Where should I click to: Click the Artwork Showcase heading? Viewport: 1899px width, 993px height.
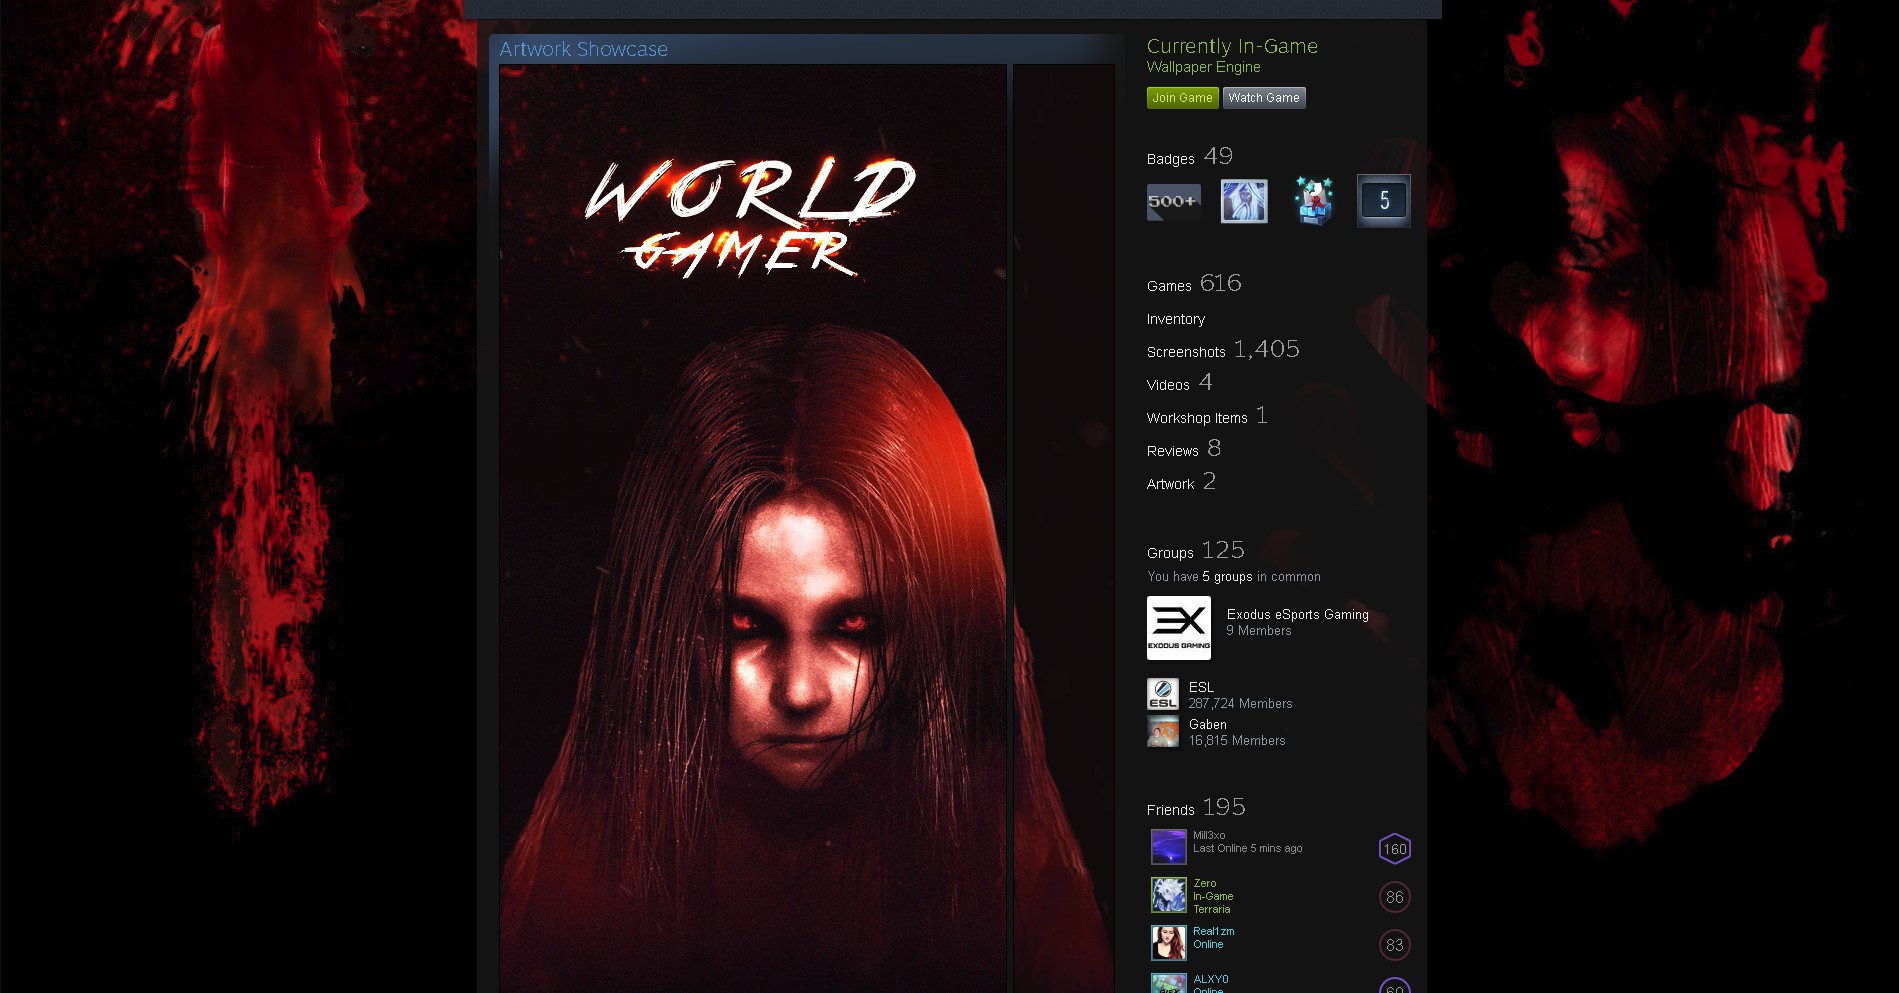click(584, 49)
